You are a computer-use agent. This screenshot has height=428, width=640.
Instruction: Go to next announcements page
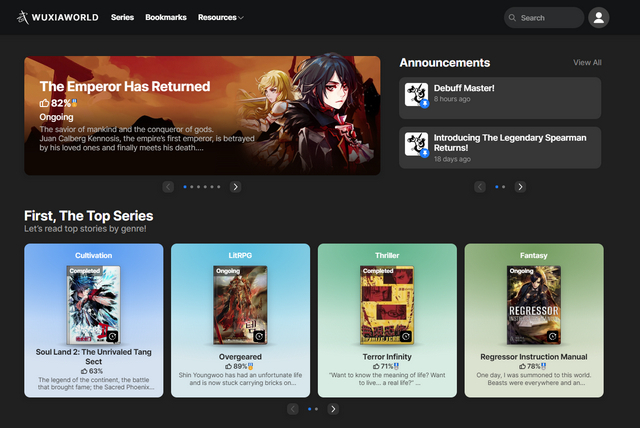pos(520,187)
